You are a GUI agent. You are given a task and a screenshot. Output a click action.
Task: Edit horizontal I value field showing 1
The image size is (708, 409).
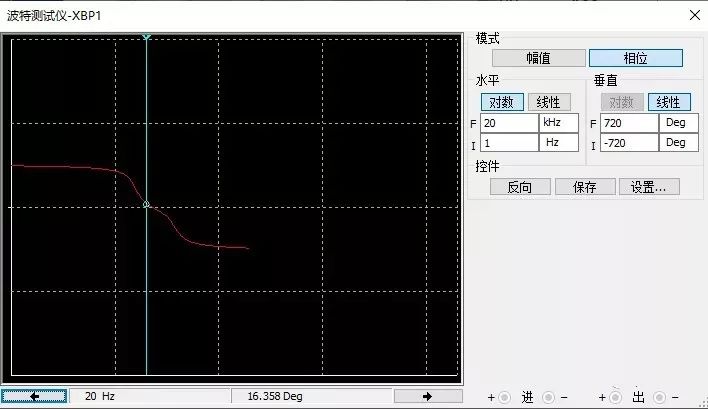pyautogui.click(x=509, y=143)
